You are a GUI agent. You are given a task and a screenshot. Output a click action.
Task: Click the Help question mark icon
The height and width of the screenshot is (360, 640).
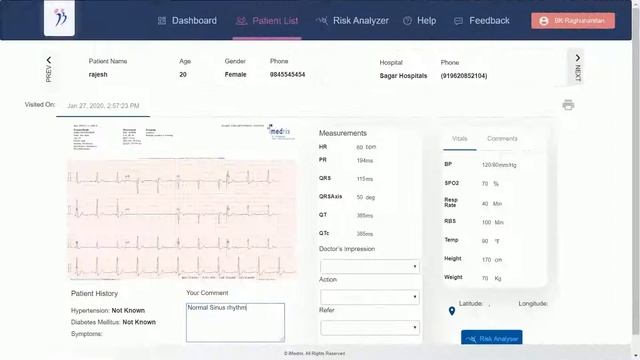(407, 21)
